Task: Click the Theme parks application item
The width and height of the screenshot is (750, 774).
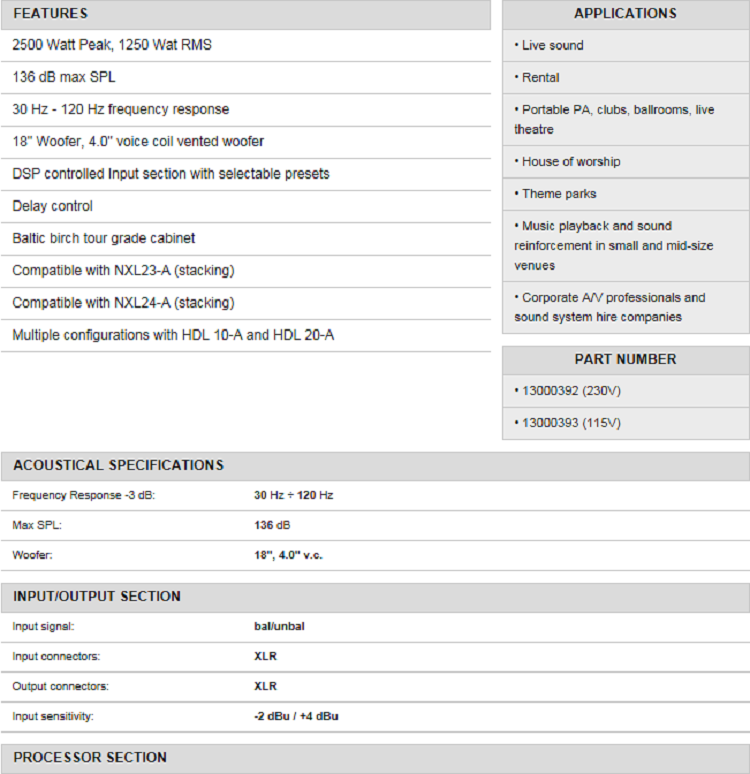Action: point(558,193)
